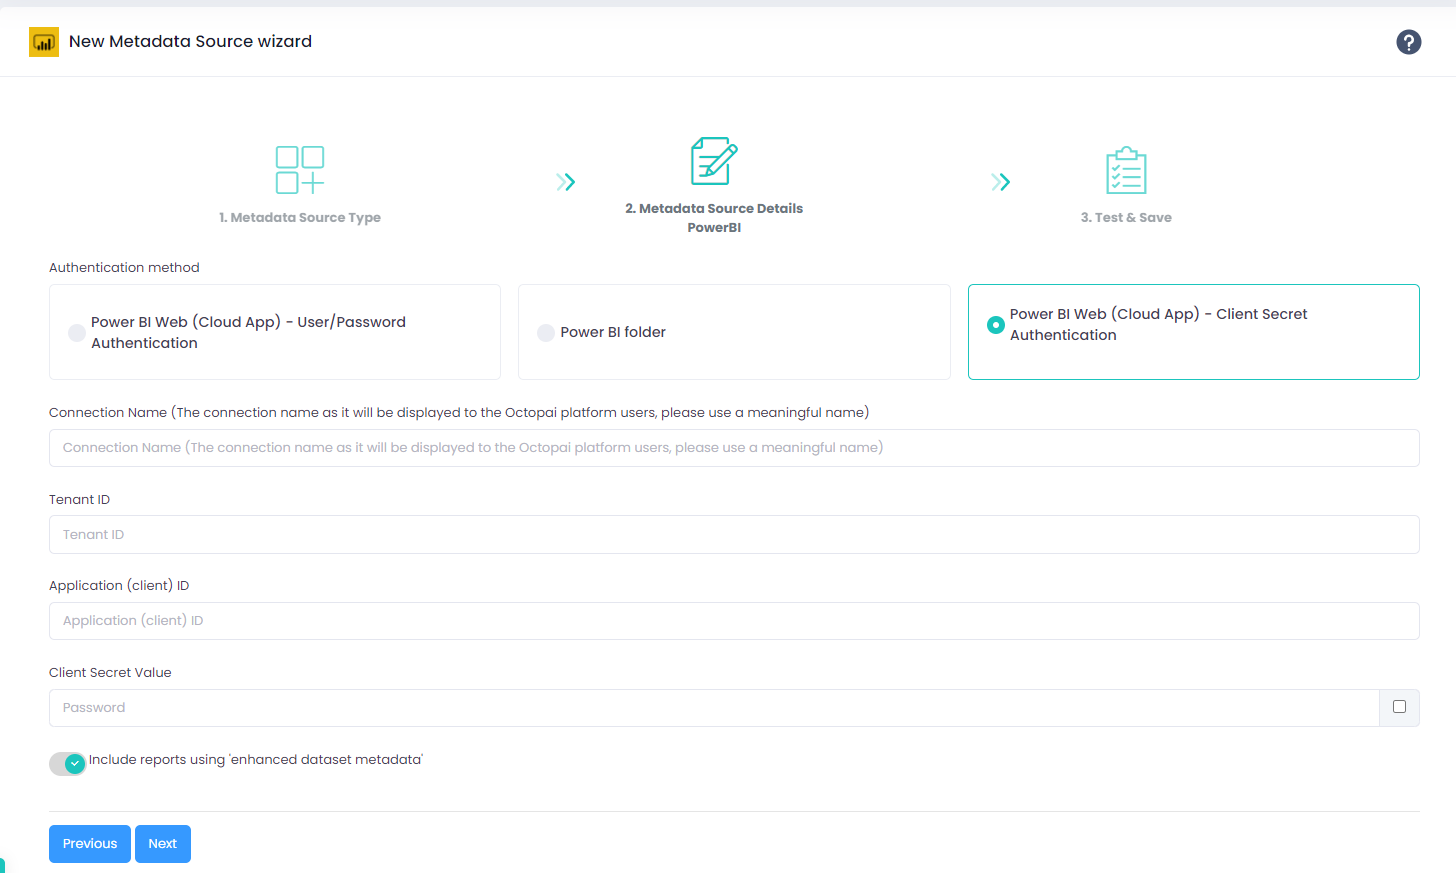Select the Power BI folder option

(546, 333)
